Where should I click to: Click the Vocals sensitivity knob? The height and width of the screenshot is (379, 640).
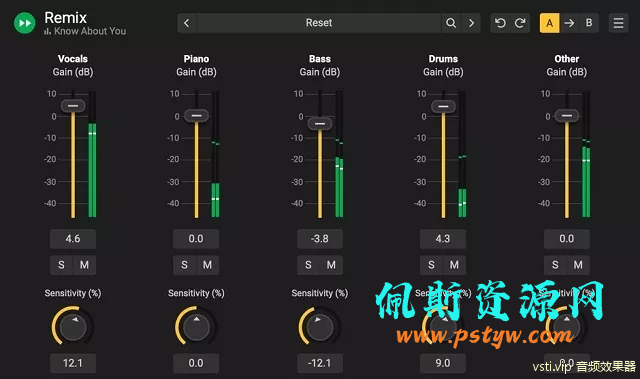pyautogui.click(x=73, y=327)
